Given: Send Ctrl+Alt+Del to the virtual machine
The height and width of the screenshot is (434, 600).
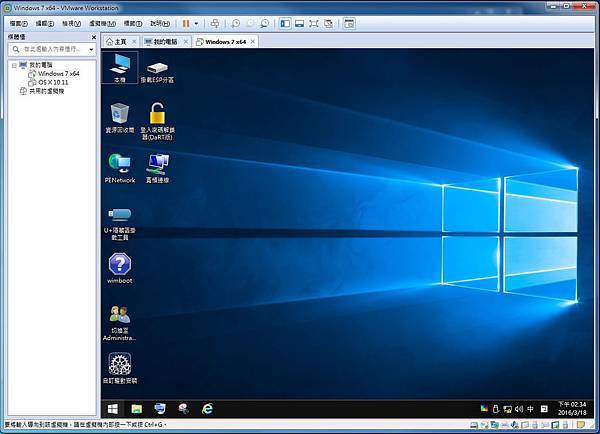Looking at the screenshot, I should pyautogui.click(x=215, y=24).
